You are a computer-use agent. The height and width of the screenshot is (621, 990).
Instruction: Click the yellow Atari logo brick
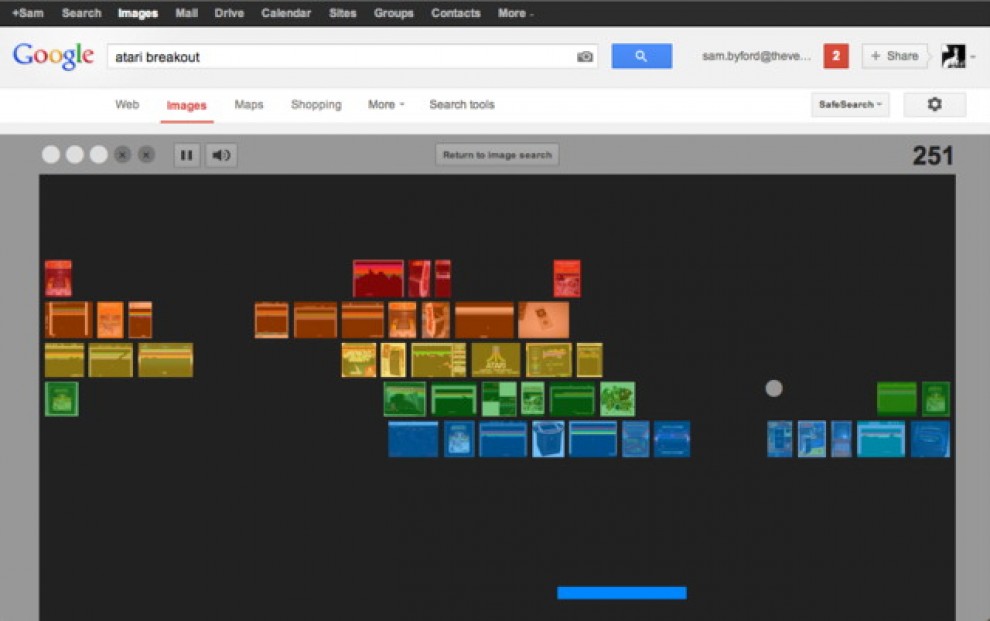496,360
